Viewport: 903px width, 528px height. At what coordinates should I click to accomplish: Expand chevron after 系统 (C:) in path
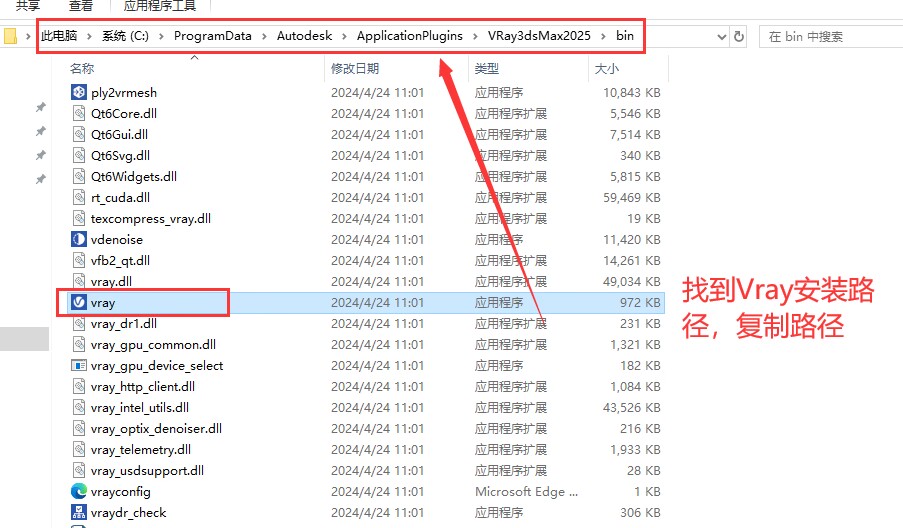tap(161, 36)
